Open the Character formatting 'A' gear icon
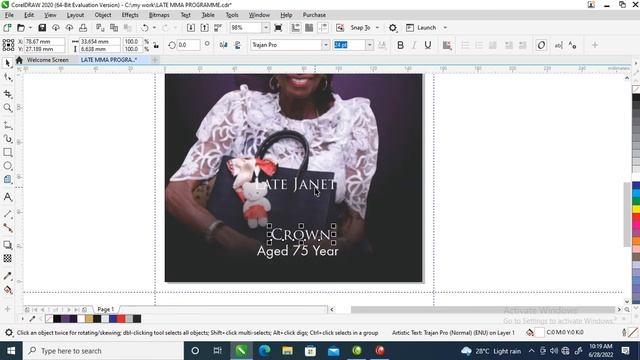The image size is (640, 360). click(x=573, y=45)
